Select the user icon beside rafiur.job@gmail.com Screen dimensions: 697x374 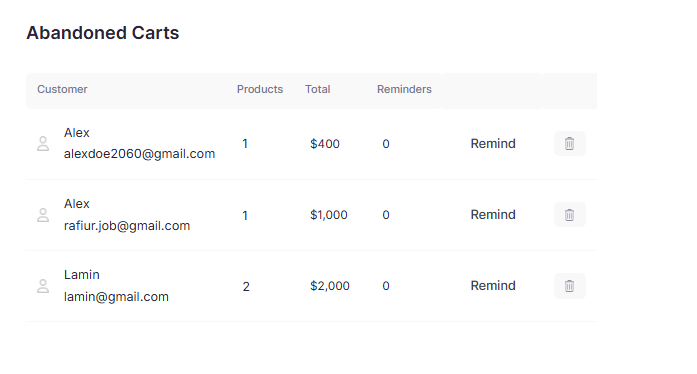pos(43,215)
